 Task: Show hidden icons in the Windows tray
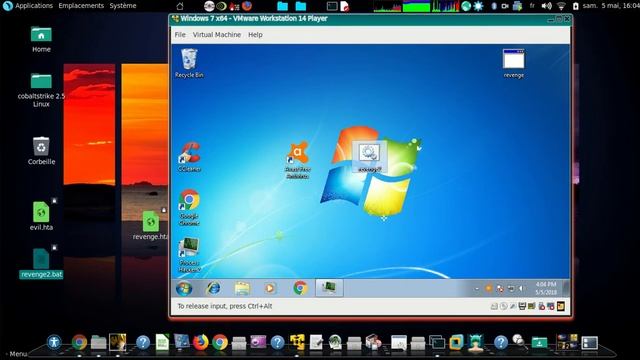[477, 289]
